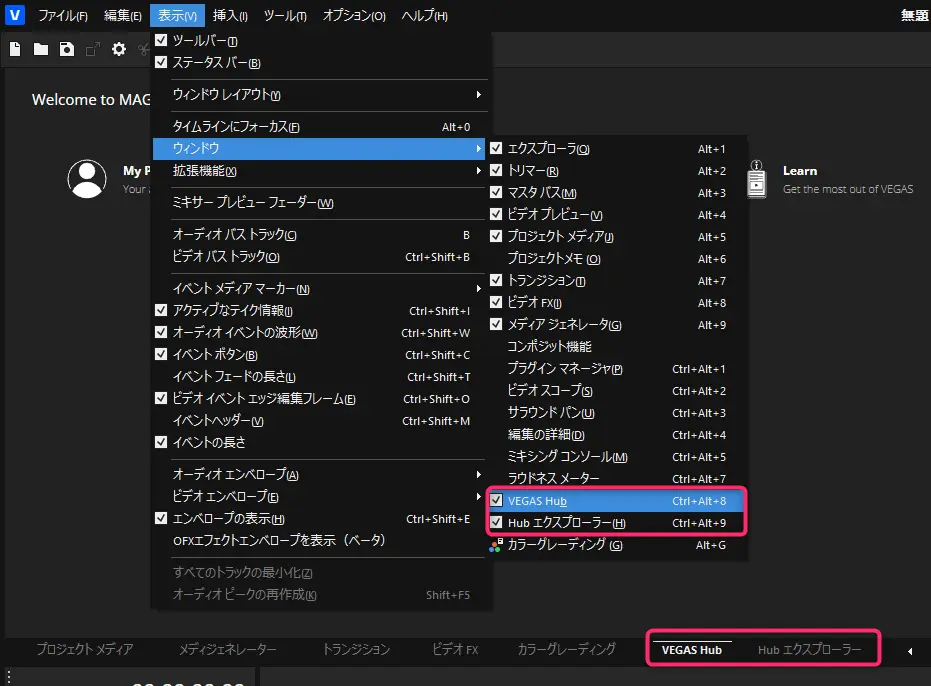Switch to the VEGAS Hub tab
This screenshot has width=931, height=686.
coord(692,650)
